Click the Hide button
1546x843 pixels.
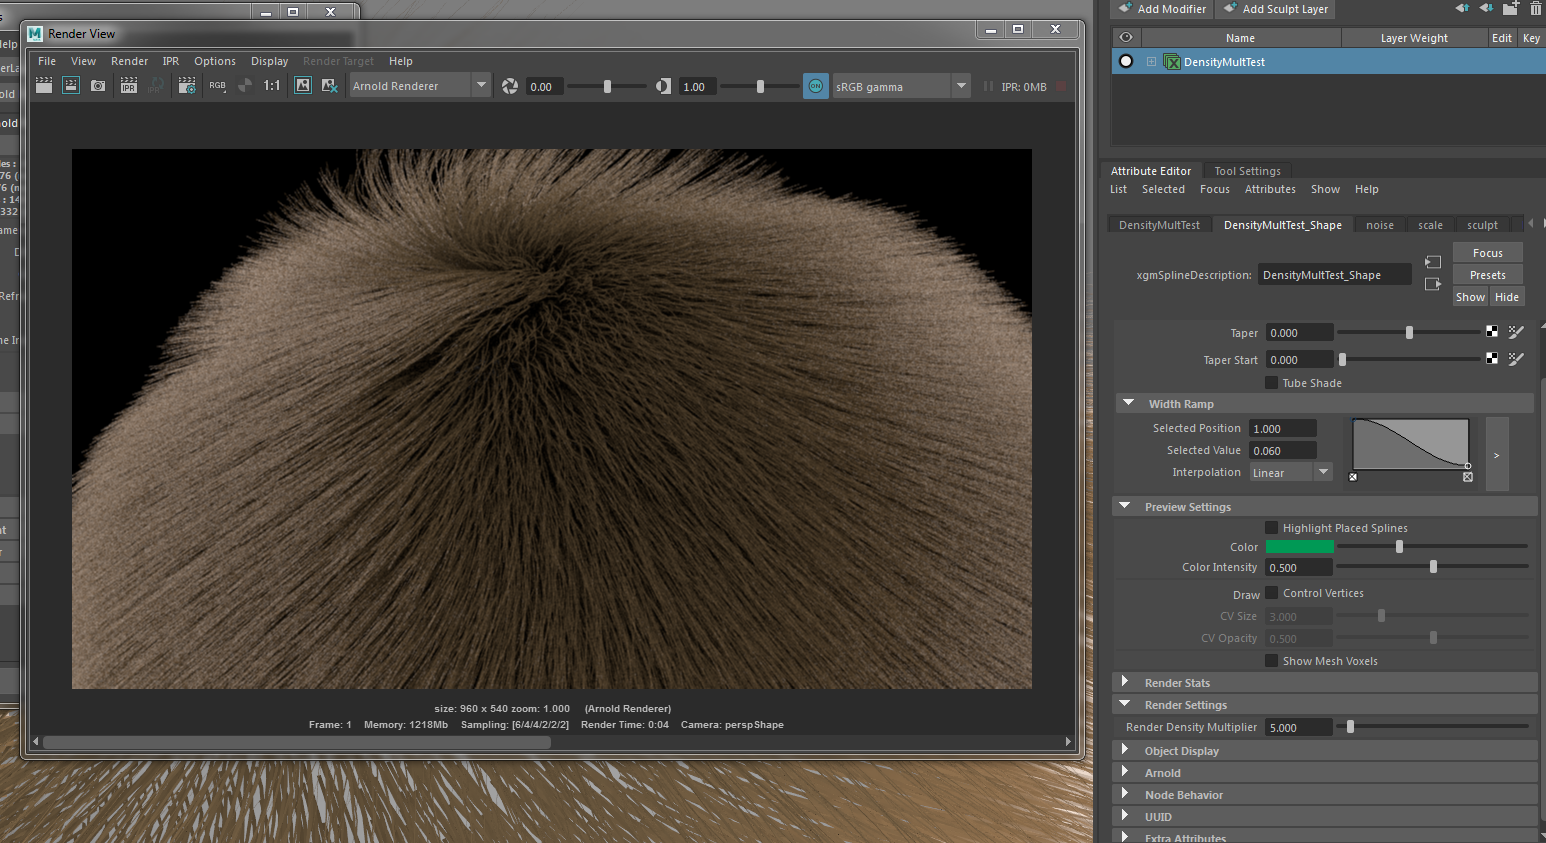[1507, 297]
